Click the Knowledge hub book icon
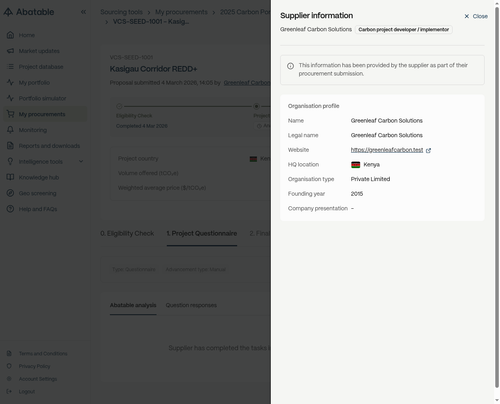This screenshot has height=404, width=500. coord(10,177)
